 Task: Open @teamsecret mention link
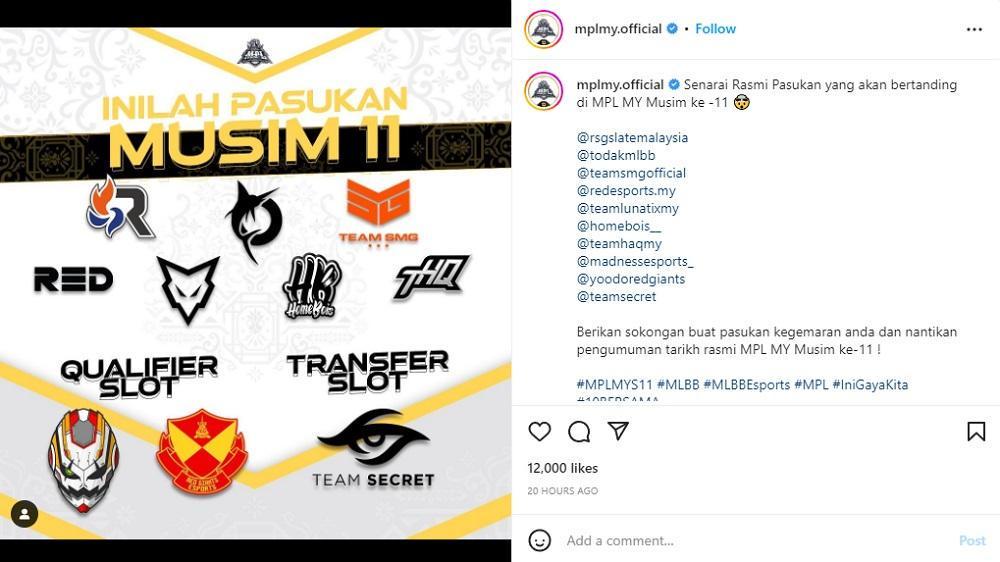pos(616,297)
